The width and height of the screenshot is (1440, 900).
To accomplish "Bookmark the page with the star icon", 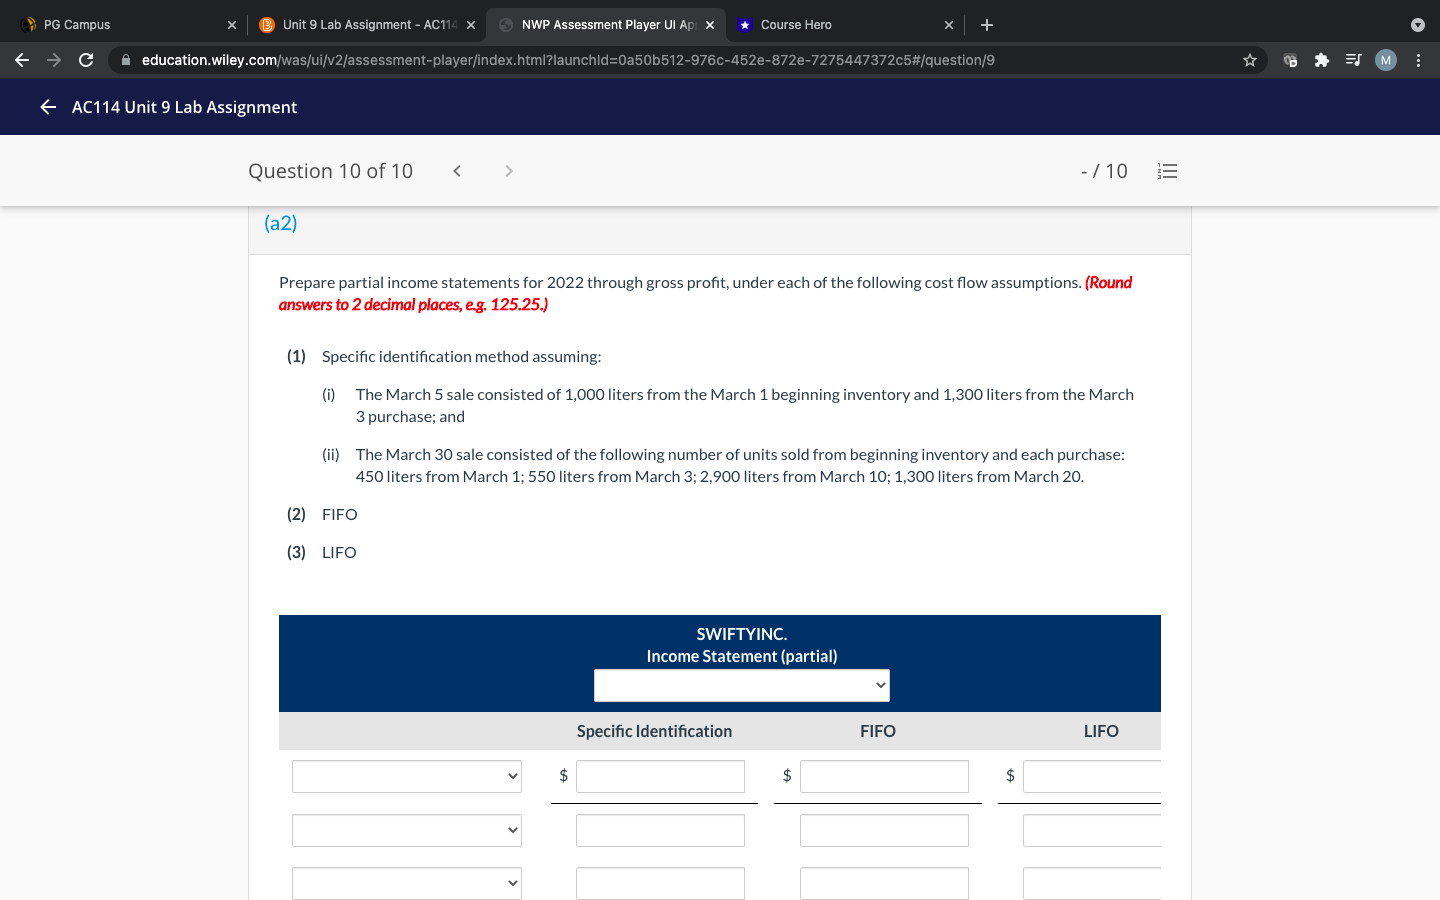I will click(x=1249, y=60).
